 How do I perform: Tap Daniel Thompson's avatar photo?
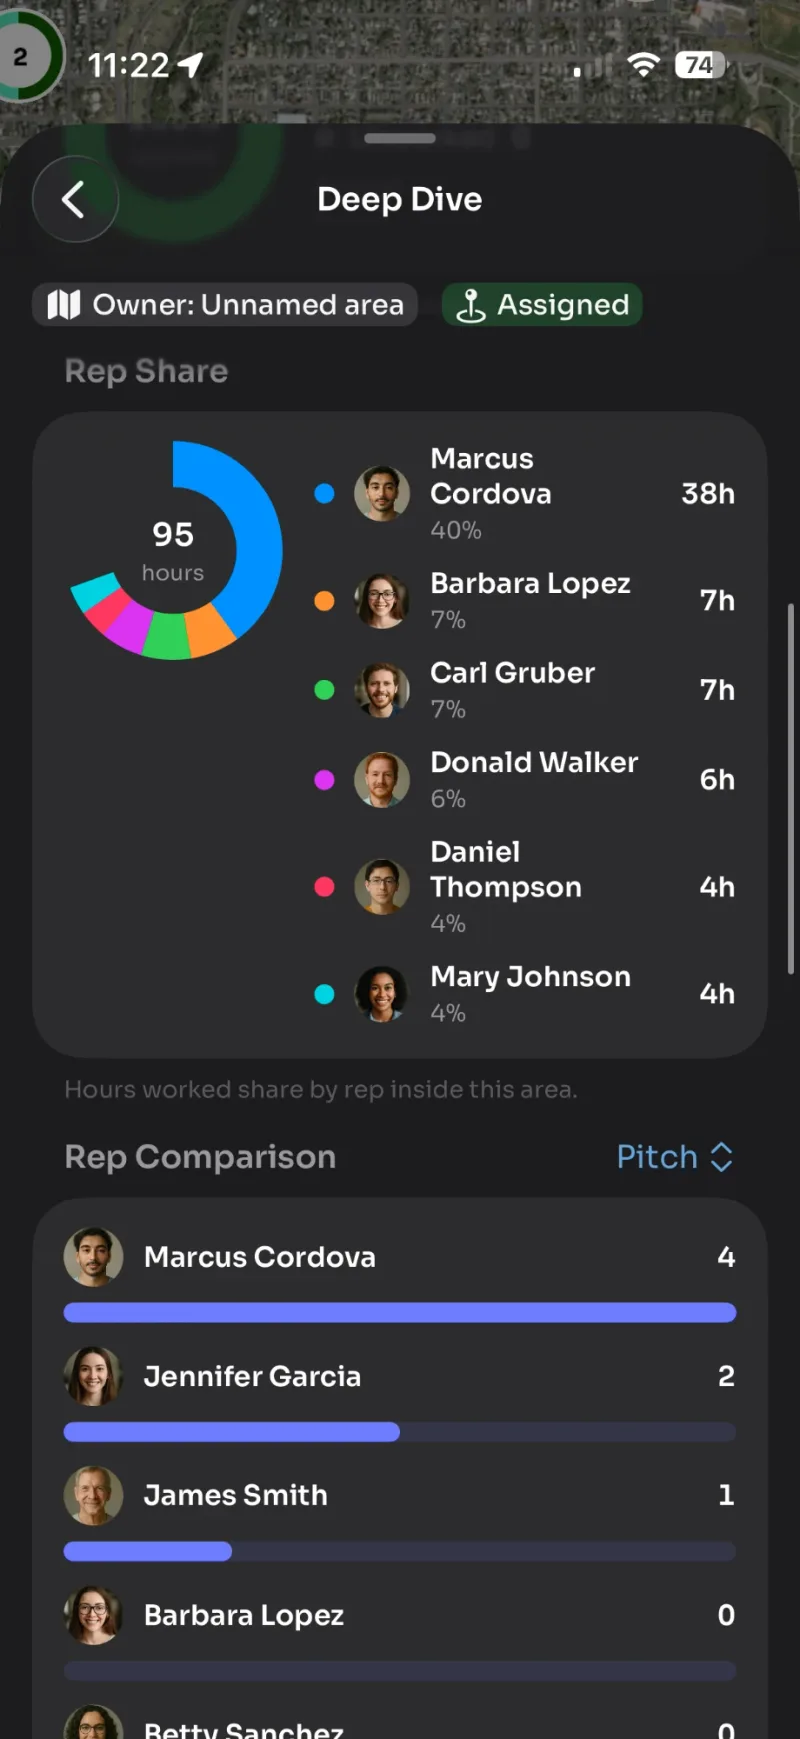382,887
